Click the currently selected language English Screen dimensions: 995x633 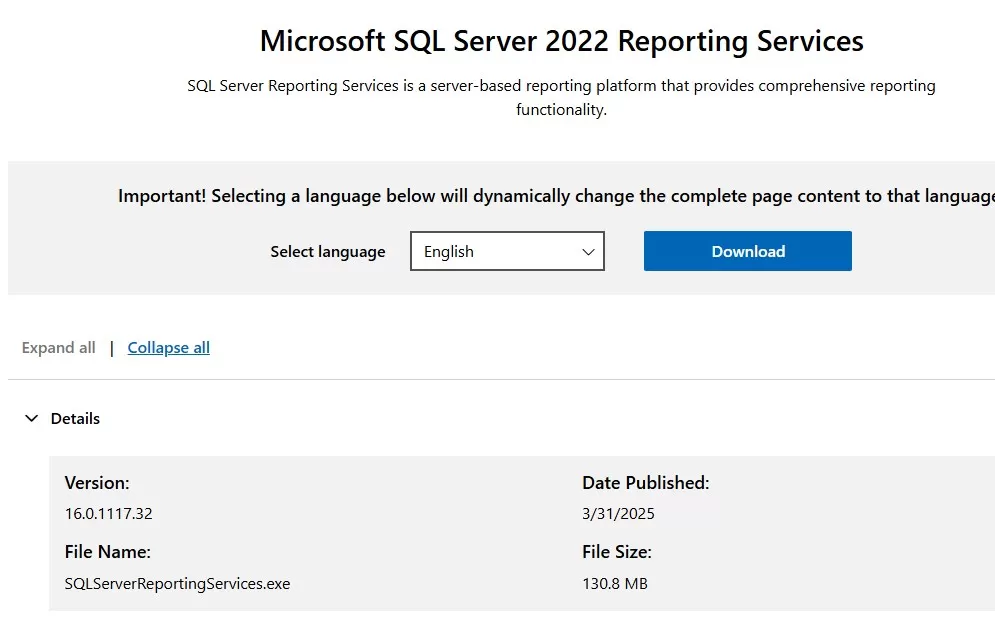[450, 251]
